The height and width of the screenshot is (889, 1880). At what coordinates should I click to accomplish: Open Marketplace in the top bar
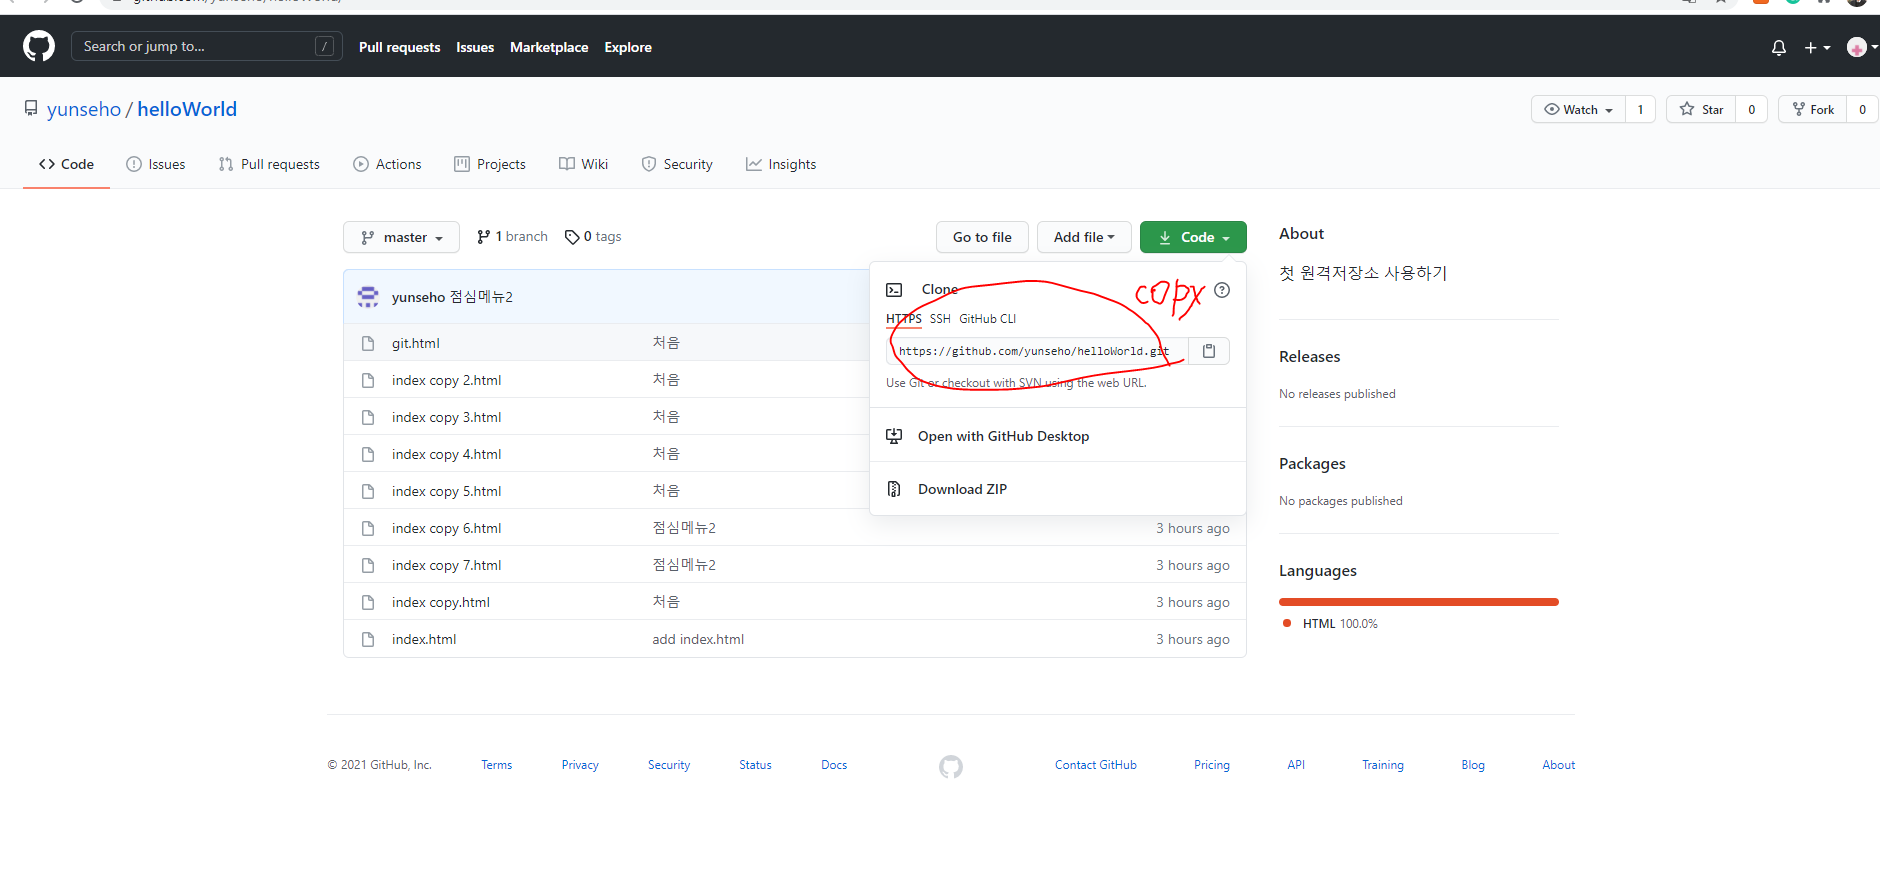(549, 47)
